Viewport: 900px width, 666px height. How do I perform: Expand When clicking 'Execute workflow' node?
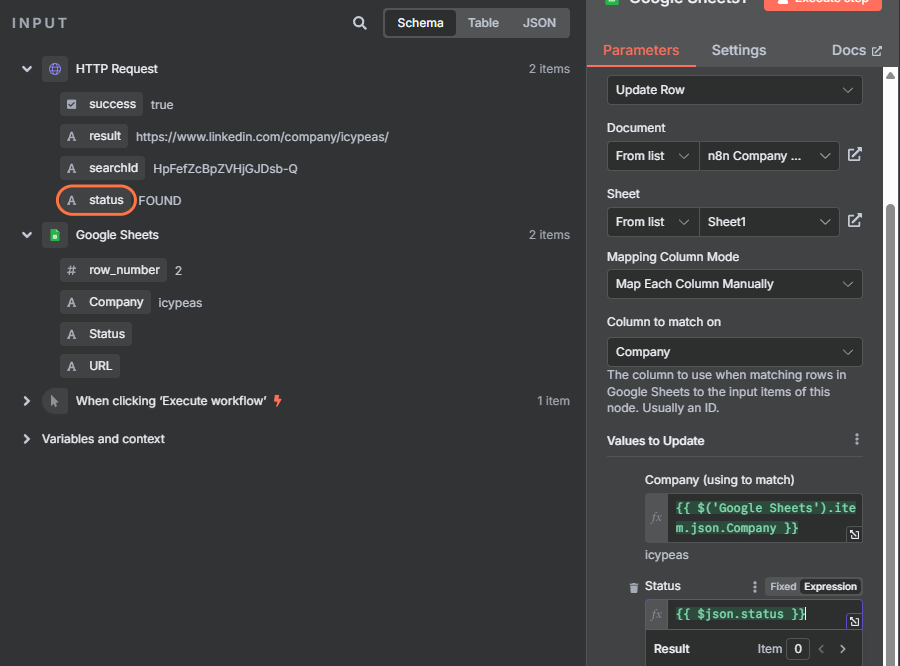pos(26,401)
